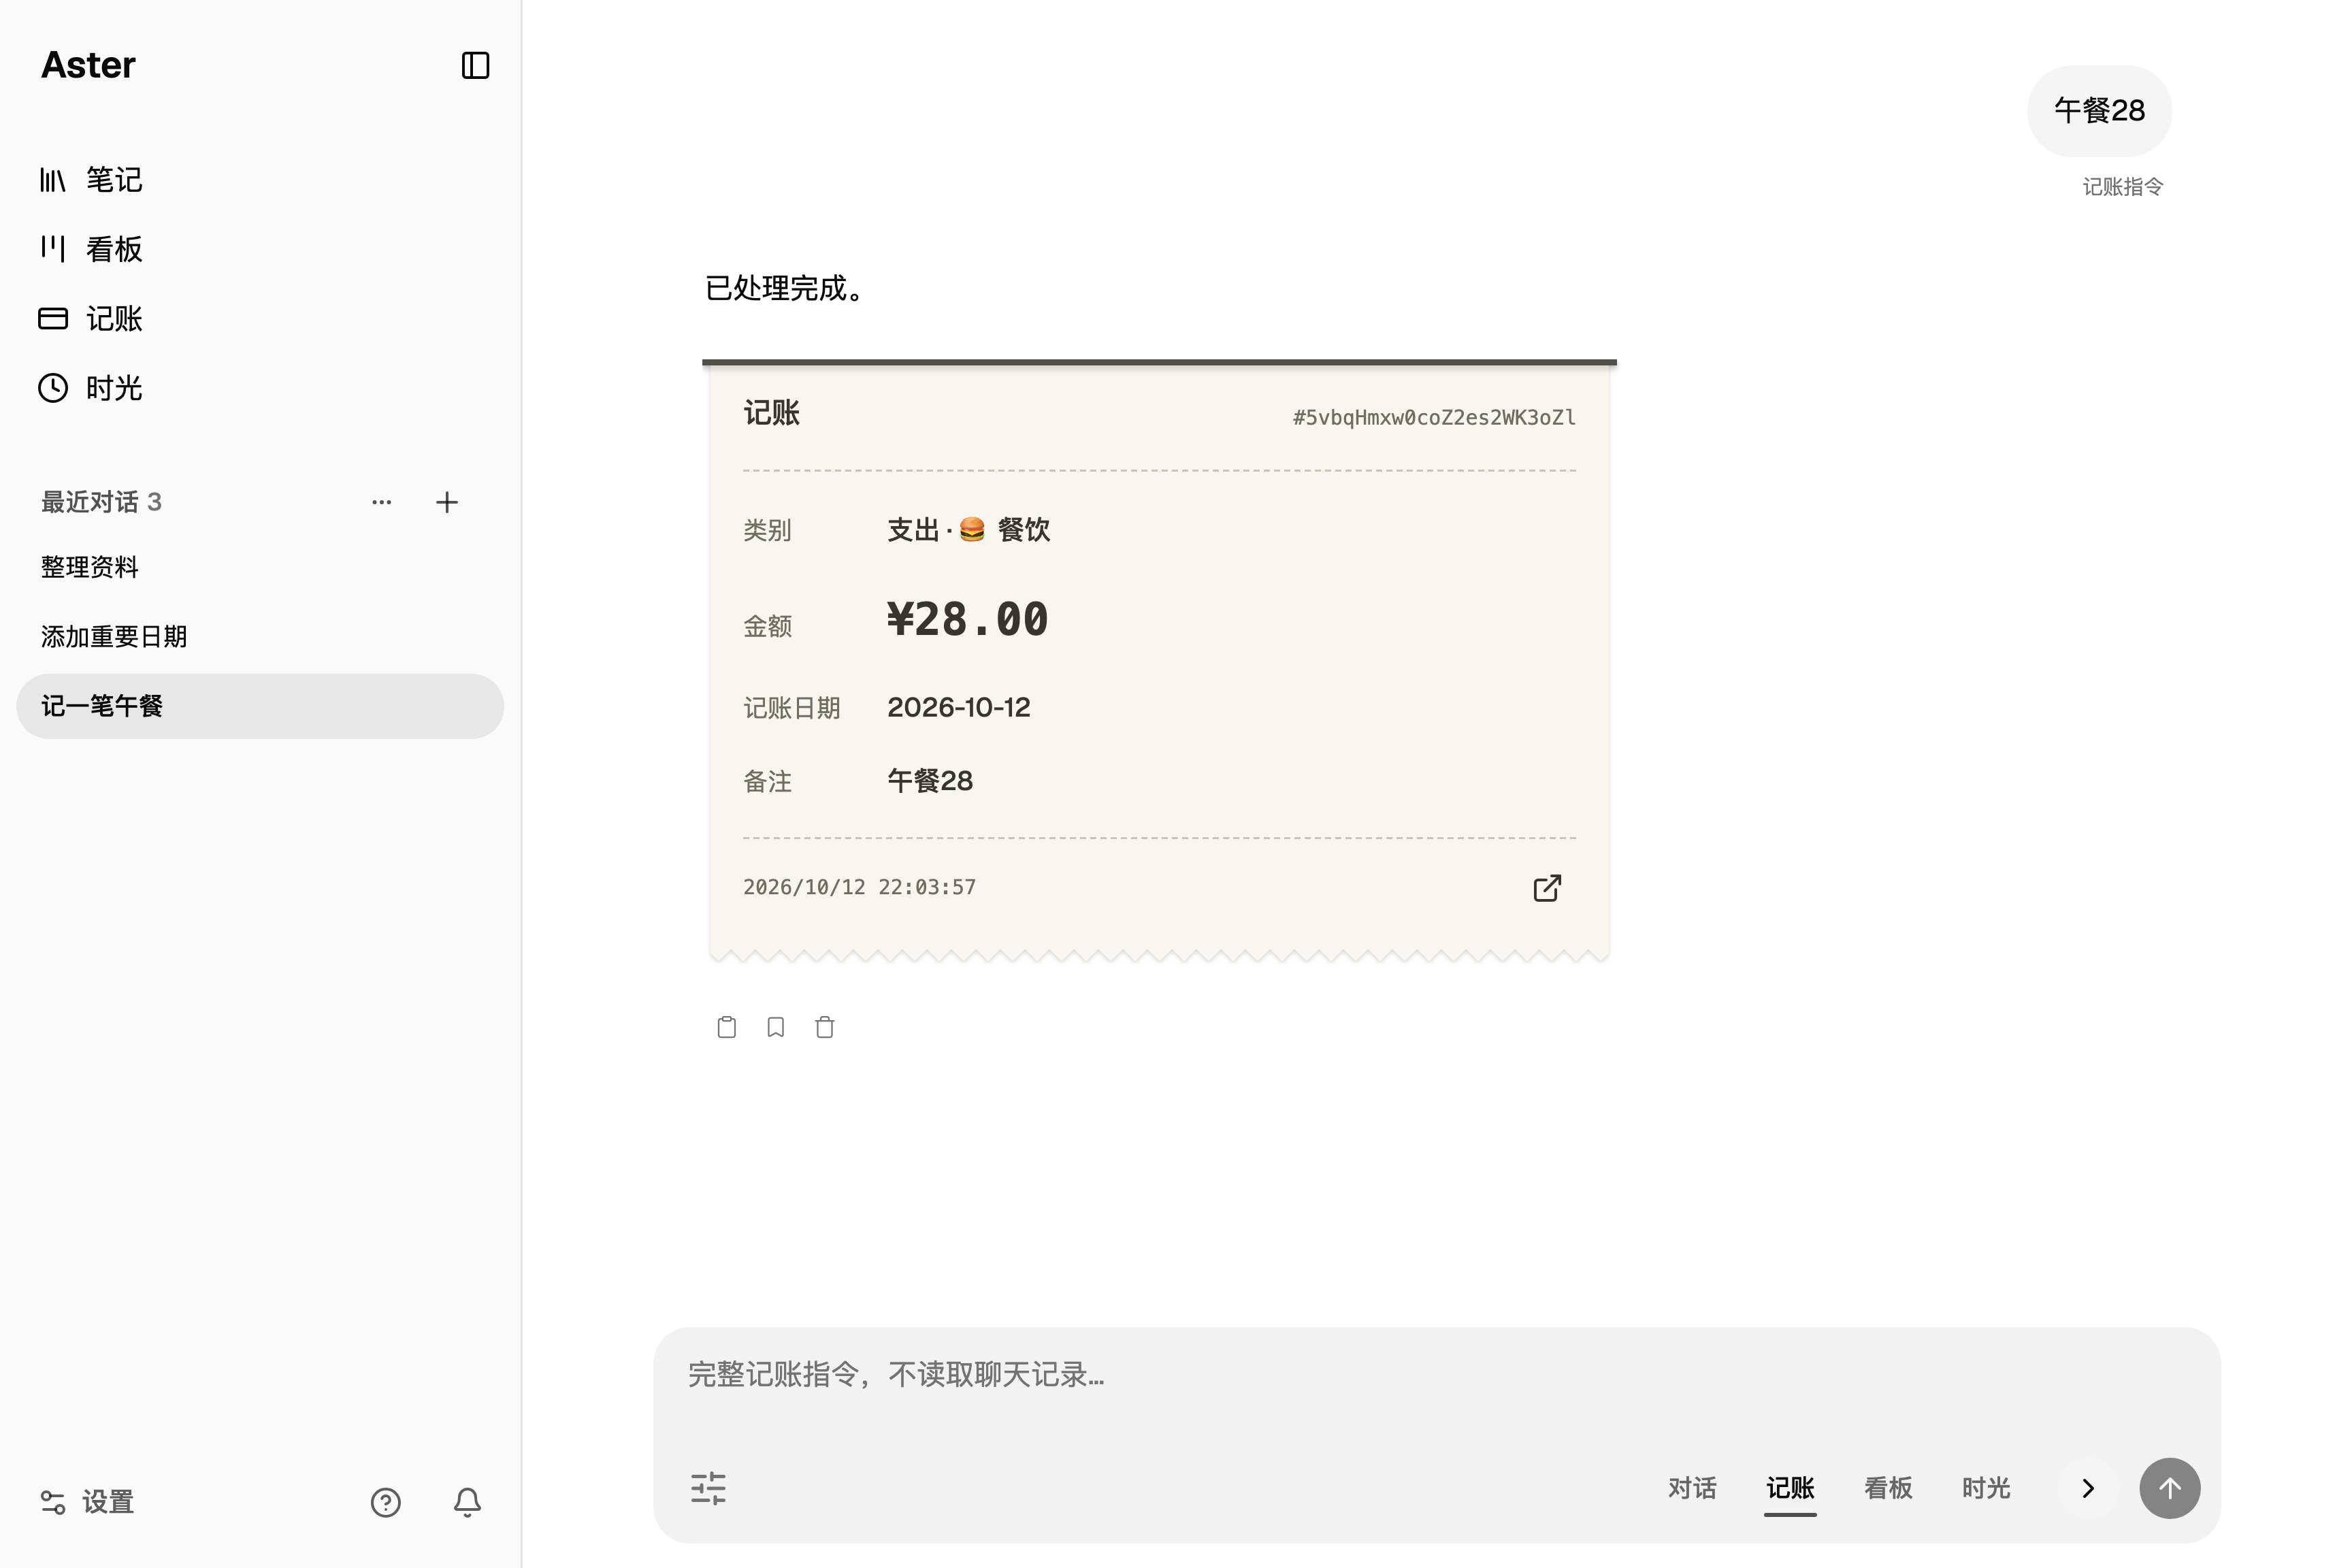
Task: Delete the reply with trash icon
Action: click(825, 1027)
